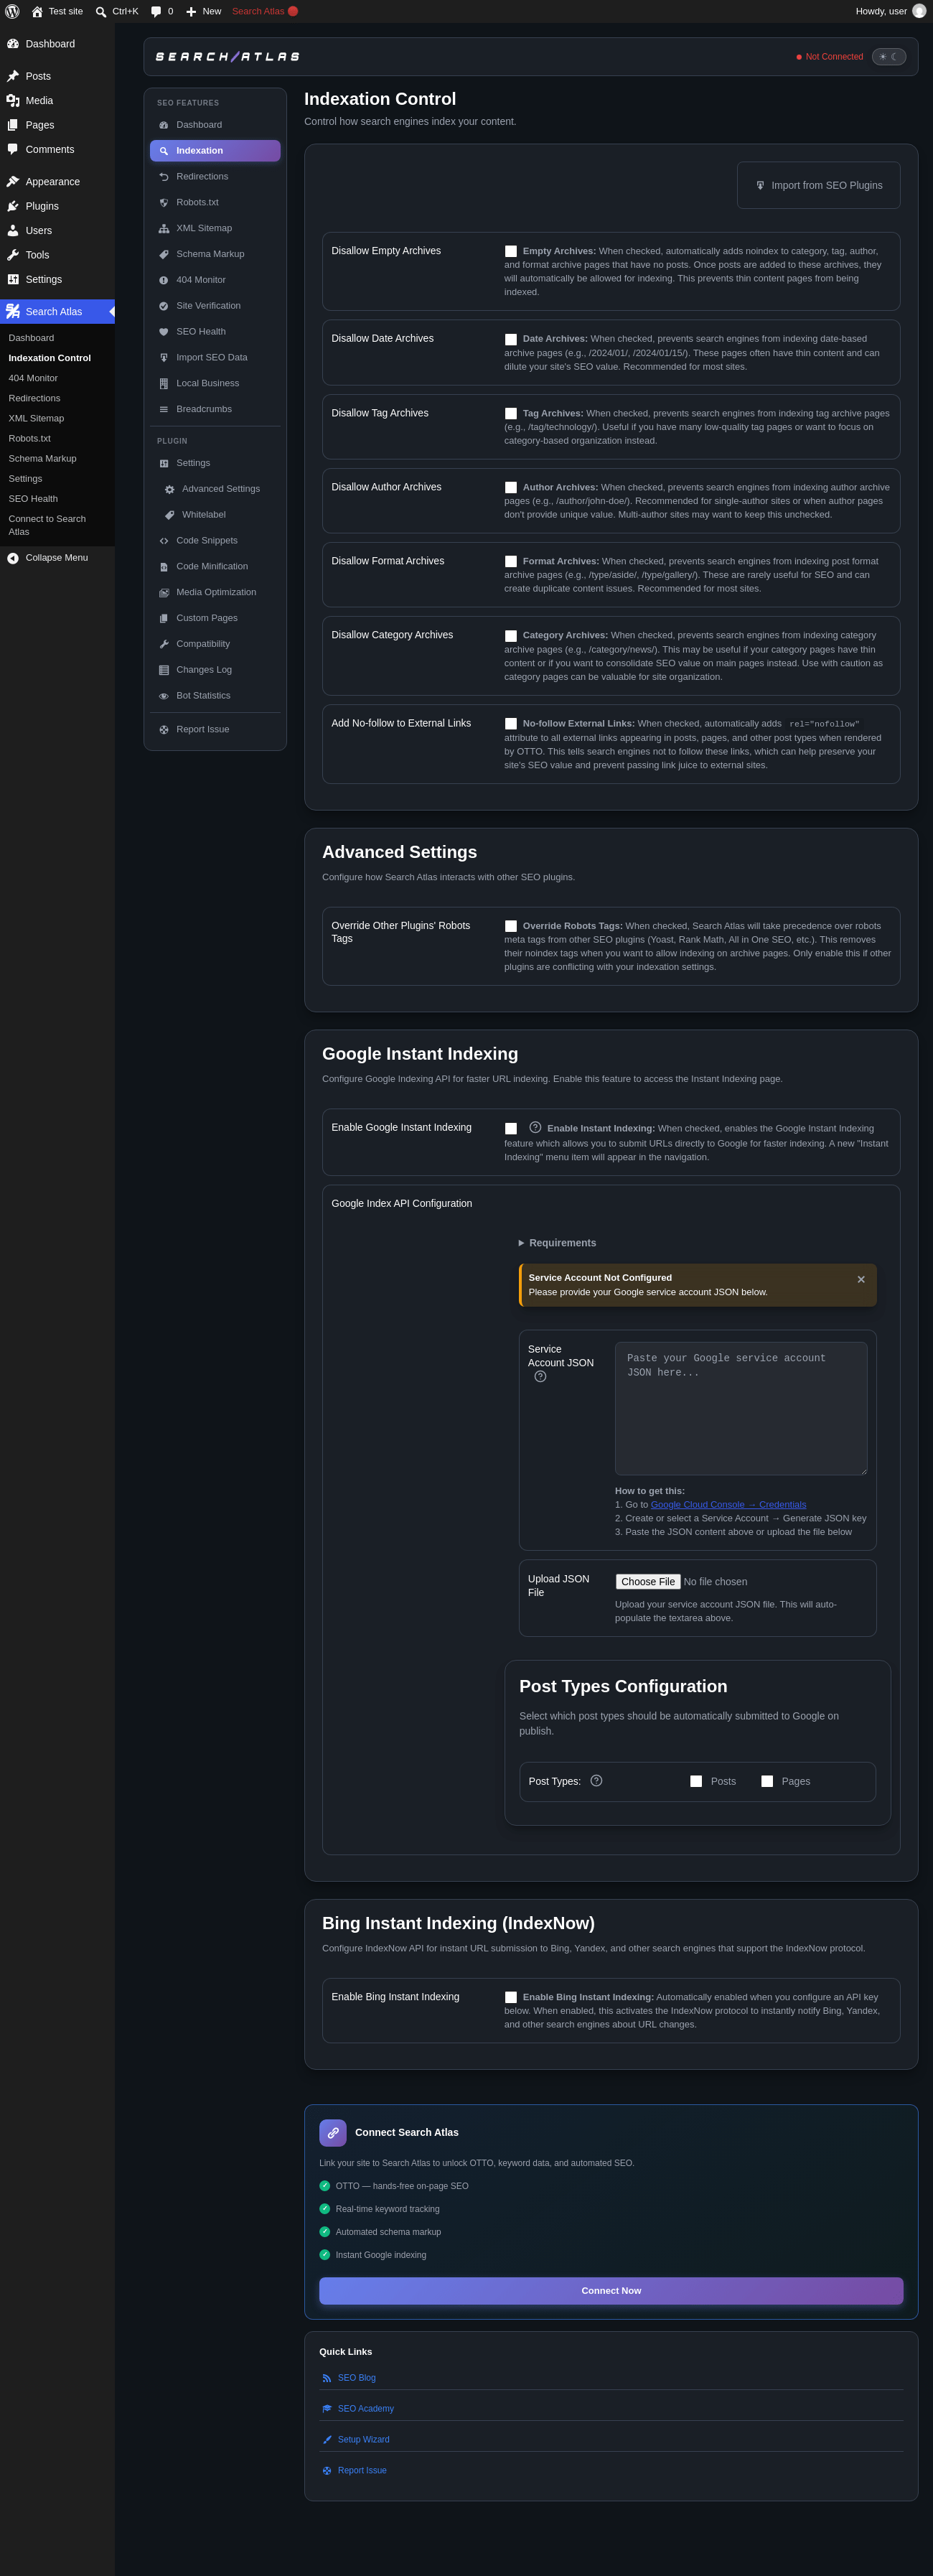Click Dashboard icon in SEO Features panel
This screenshot has height=2576, width=933.
(x=164, y=125)
